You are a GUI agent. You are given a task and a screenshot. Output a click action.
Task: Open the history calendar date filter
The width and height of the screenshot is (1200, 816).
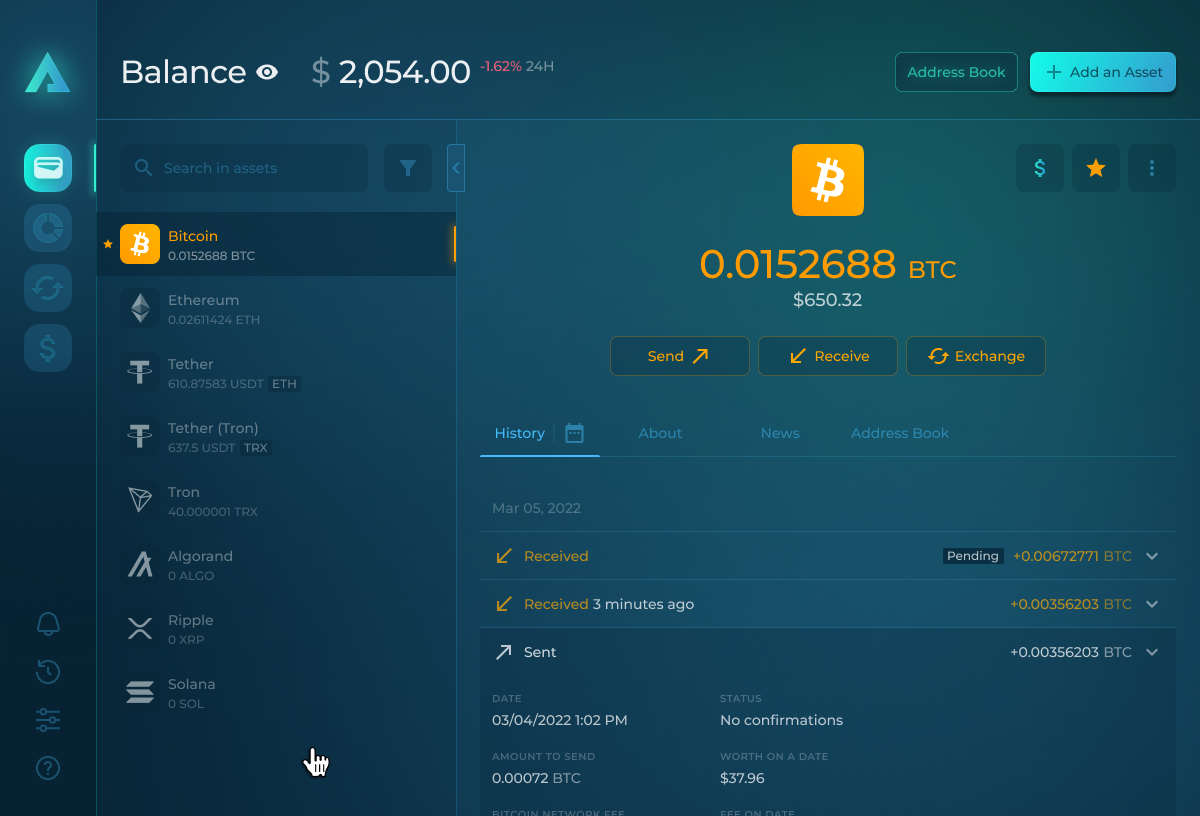[x=574, y=433]
